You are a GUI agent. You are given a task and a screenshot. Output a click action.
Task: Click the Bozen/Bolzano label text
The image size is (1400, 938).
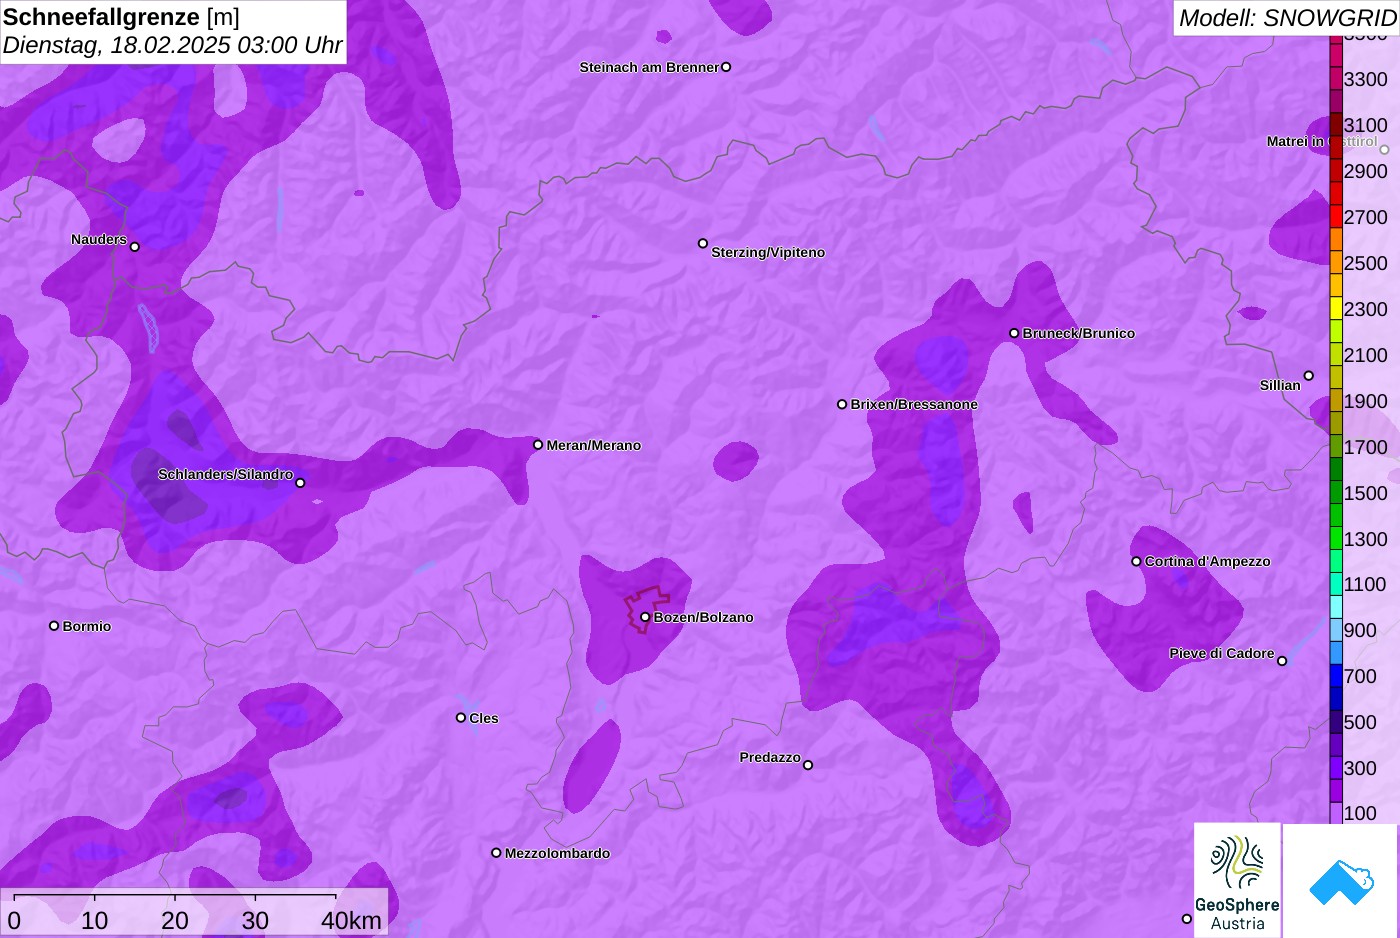[704, 618]
